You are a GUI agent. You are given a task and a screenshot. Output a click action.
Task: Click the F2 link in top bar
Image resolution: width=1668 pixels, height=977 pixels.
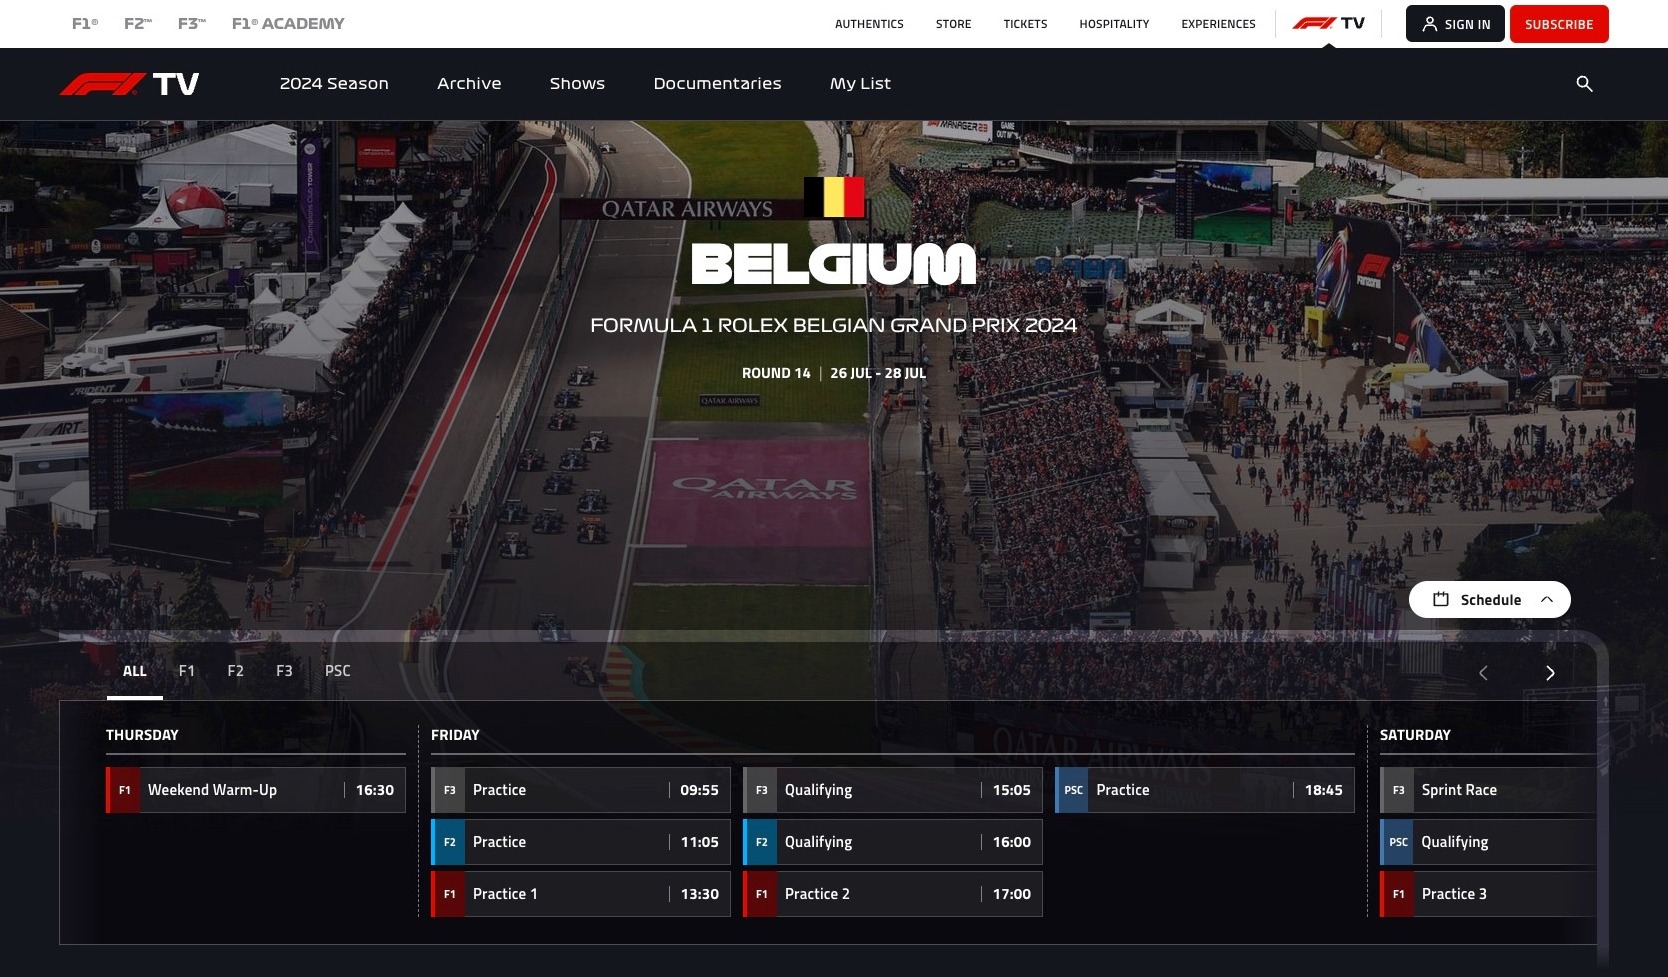[x=138, y=23]
